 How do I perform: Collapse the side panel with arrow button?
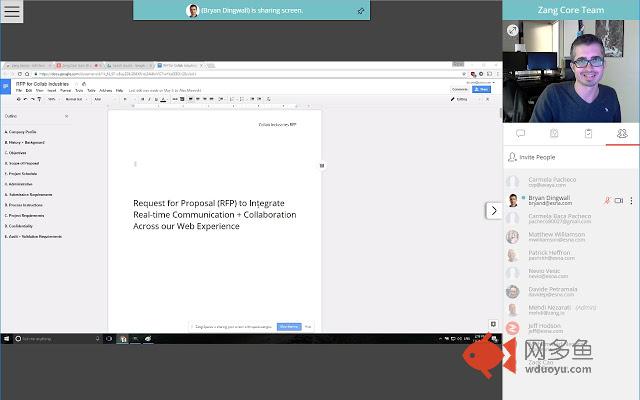493,210
